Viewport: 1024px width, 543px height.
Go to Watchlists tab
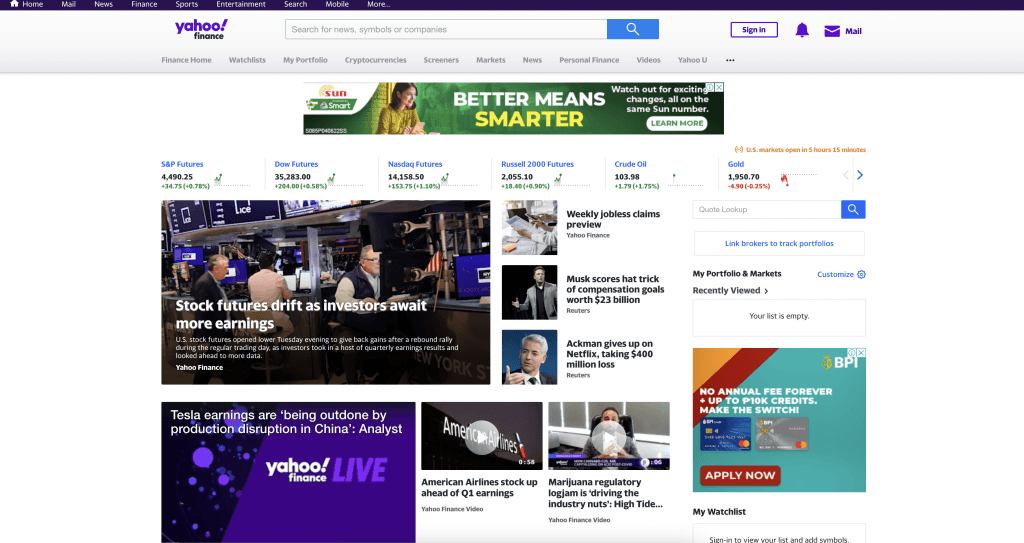pos(247,60)
